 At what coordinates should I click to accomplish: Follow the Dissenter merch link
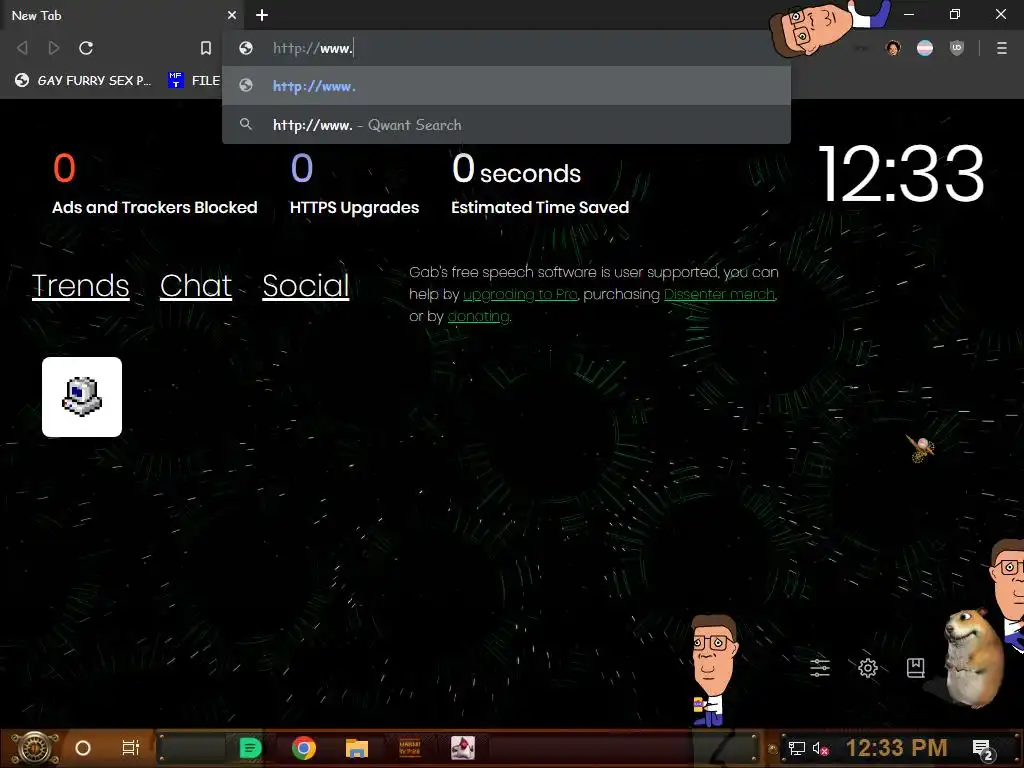tap(719, 295)
